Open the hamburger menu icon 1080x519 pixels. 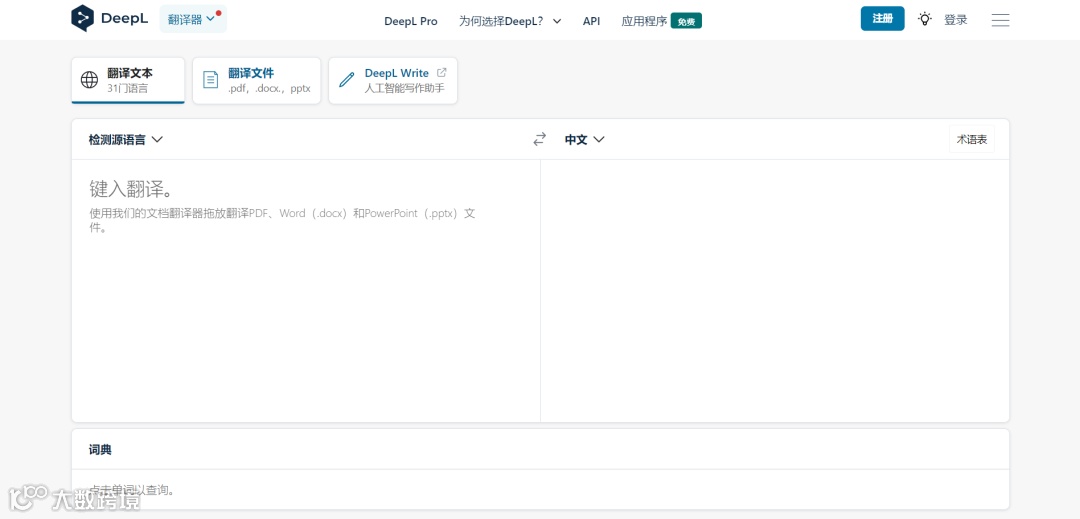point(1000,20)
